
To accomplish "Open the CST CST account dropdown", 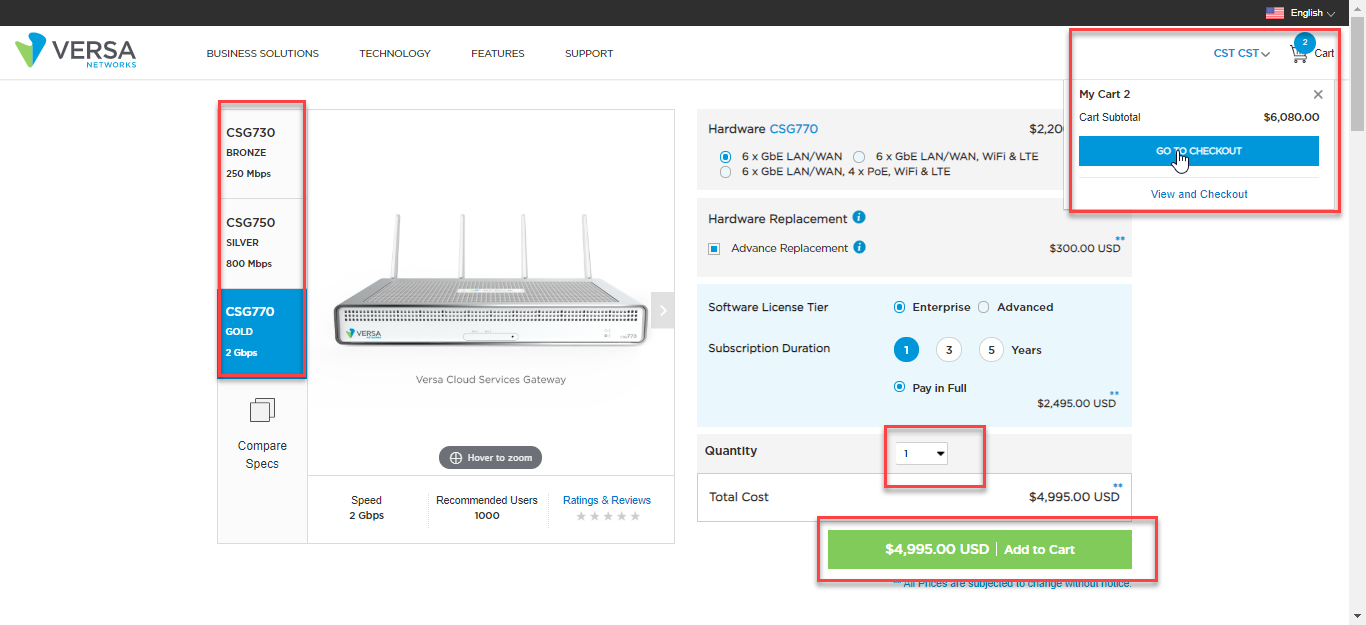I will pos(1241,54).
